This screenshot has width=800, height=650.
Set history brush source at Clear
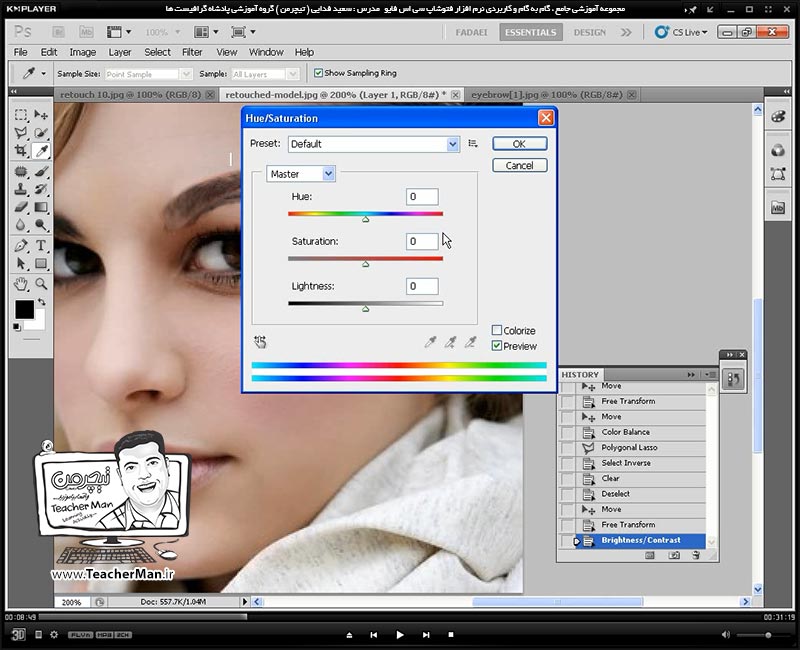point(566,479)
